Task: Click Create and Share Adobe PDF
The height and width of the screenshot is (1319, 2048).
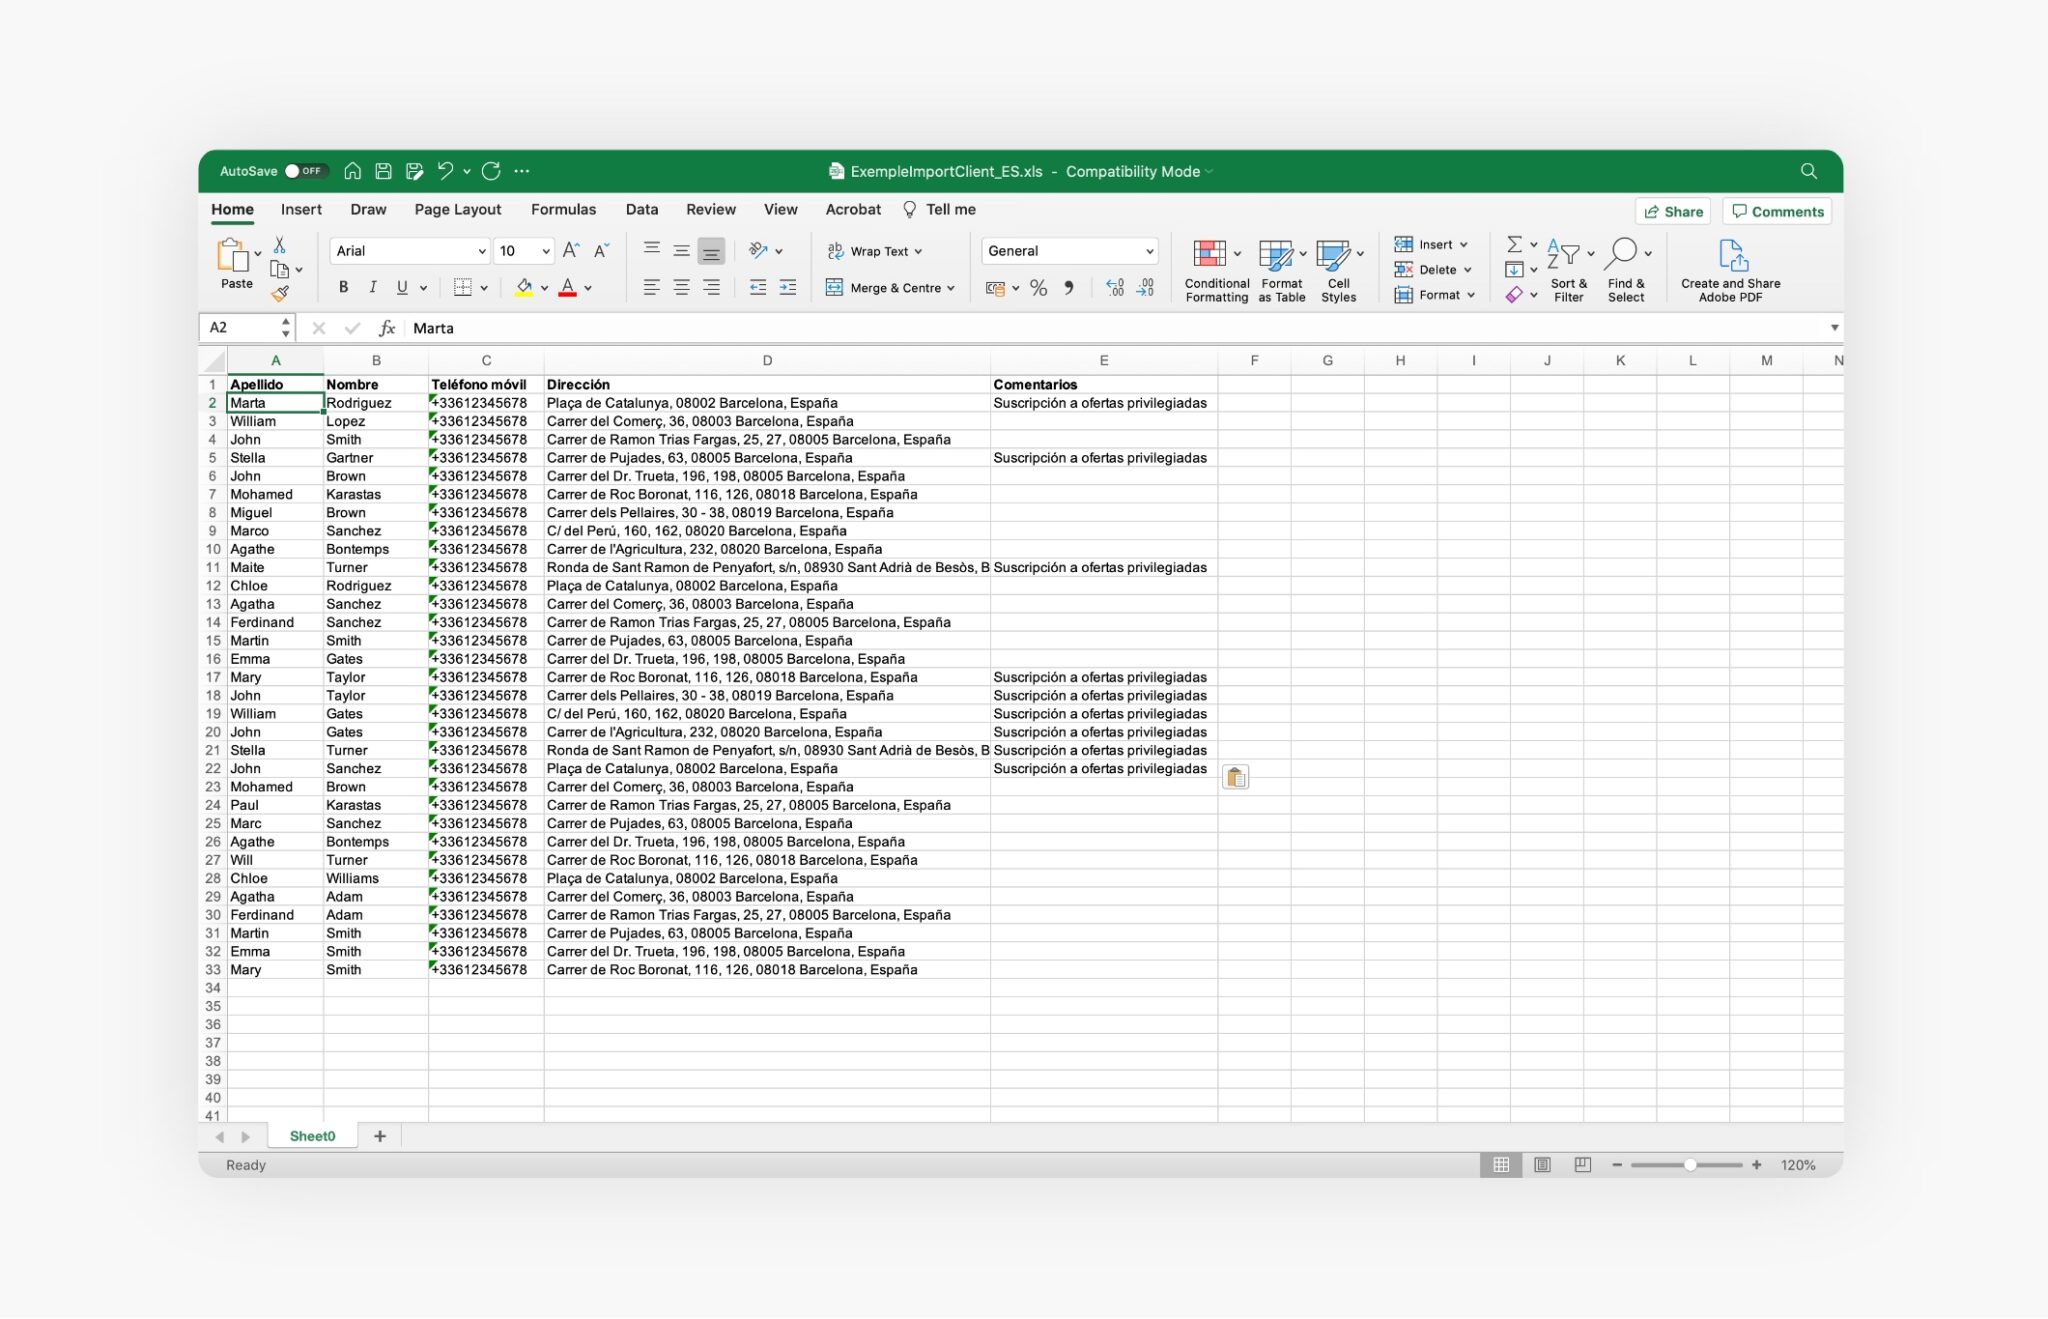Action: [x=1730, y=270]
